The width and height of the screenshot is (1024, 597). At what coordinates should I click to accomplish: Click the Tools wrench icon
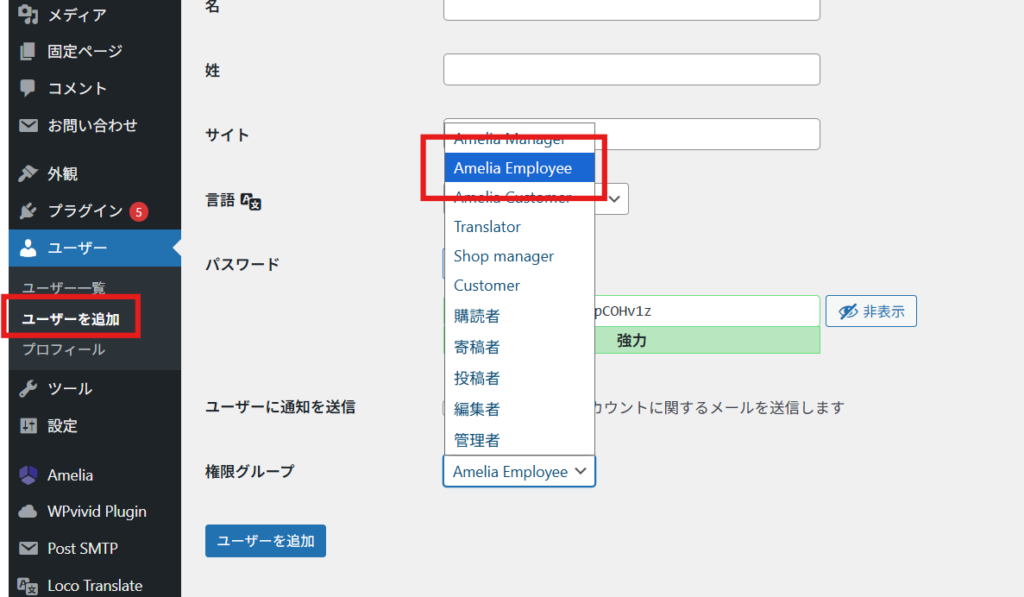[28, 389]
